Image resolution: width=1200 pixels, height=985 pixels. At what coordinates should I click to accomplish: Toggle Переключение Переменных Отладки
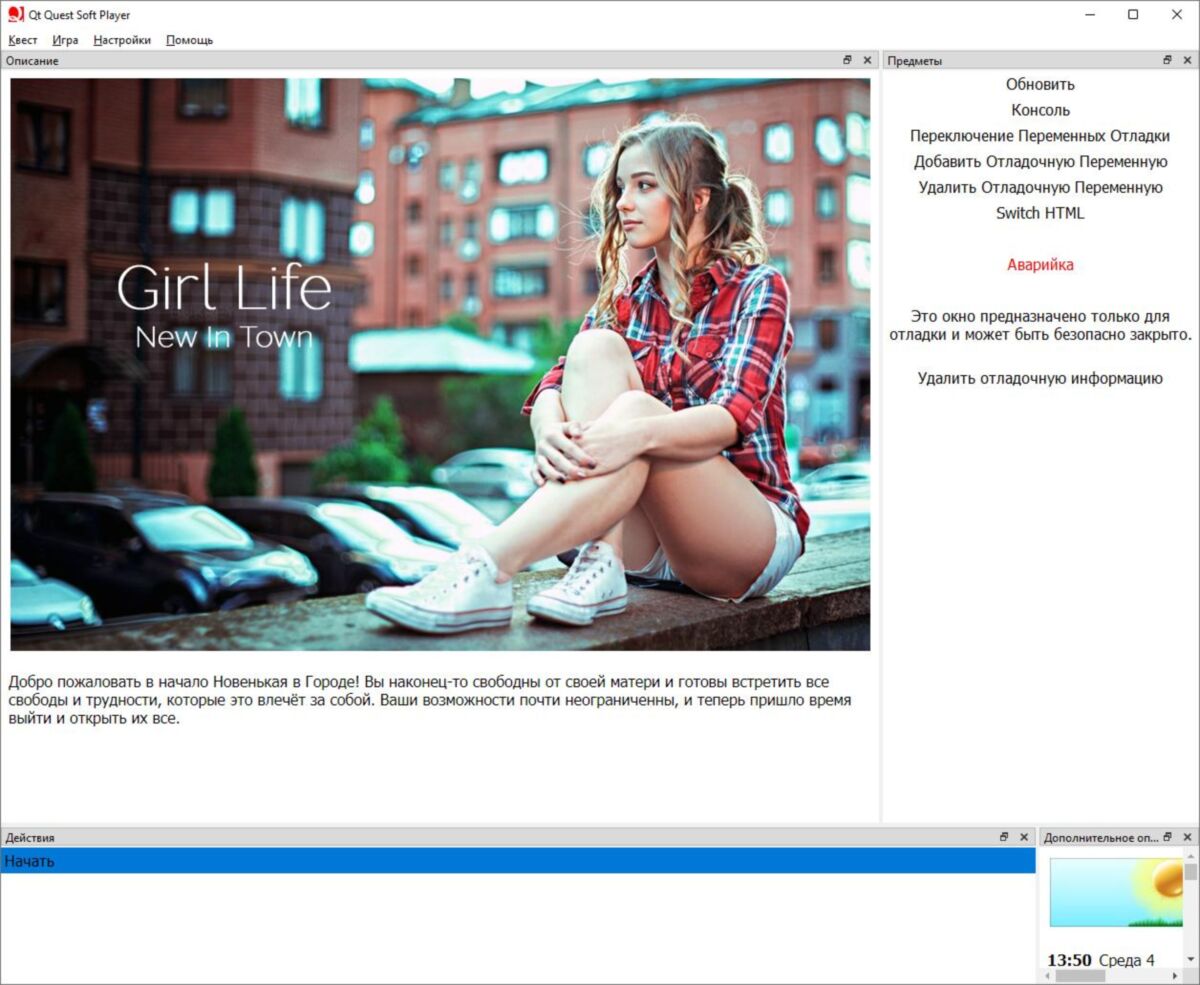coord(1040,136)
